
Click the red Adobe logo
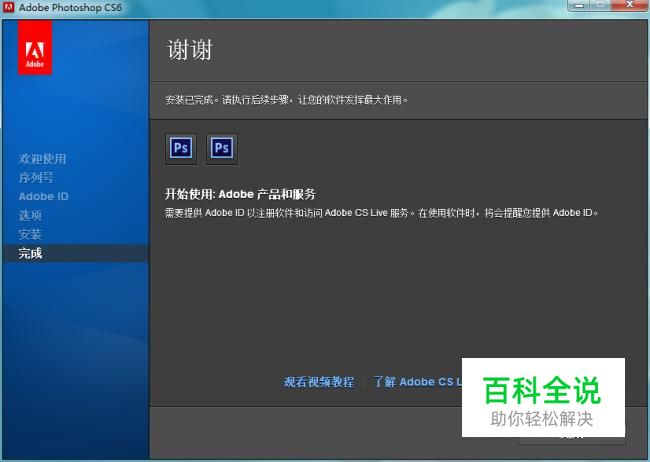click(x=35, y=48)
